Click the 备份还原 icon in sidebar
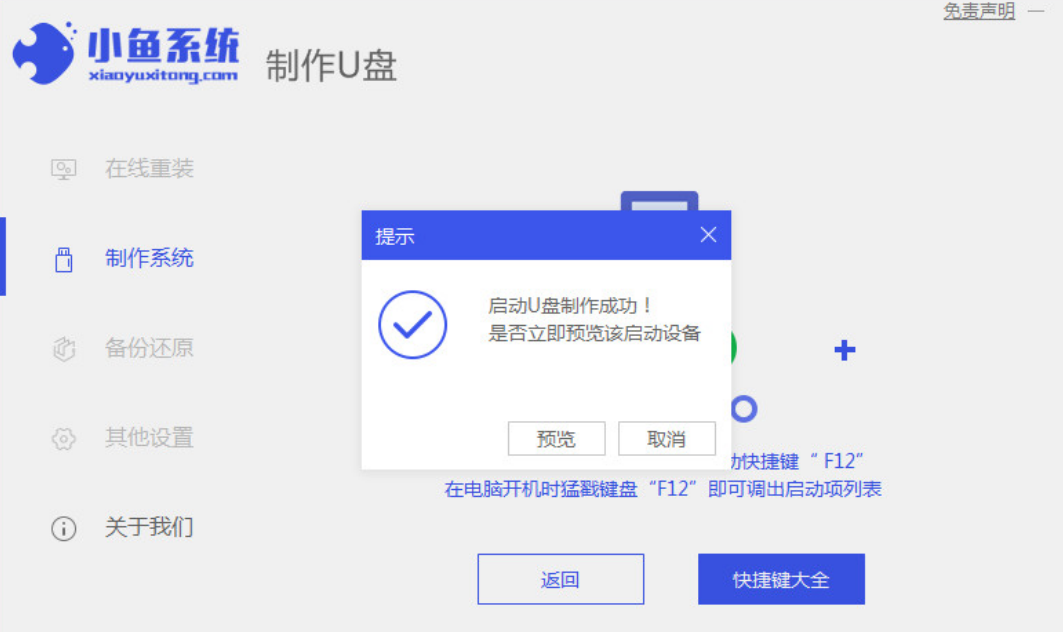 click(64, 349)
